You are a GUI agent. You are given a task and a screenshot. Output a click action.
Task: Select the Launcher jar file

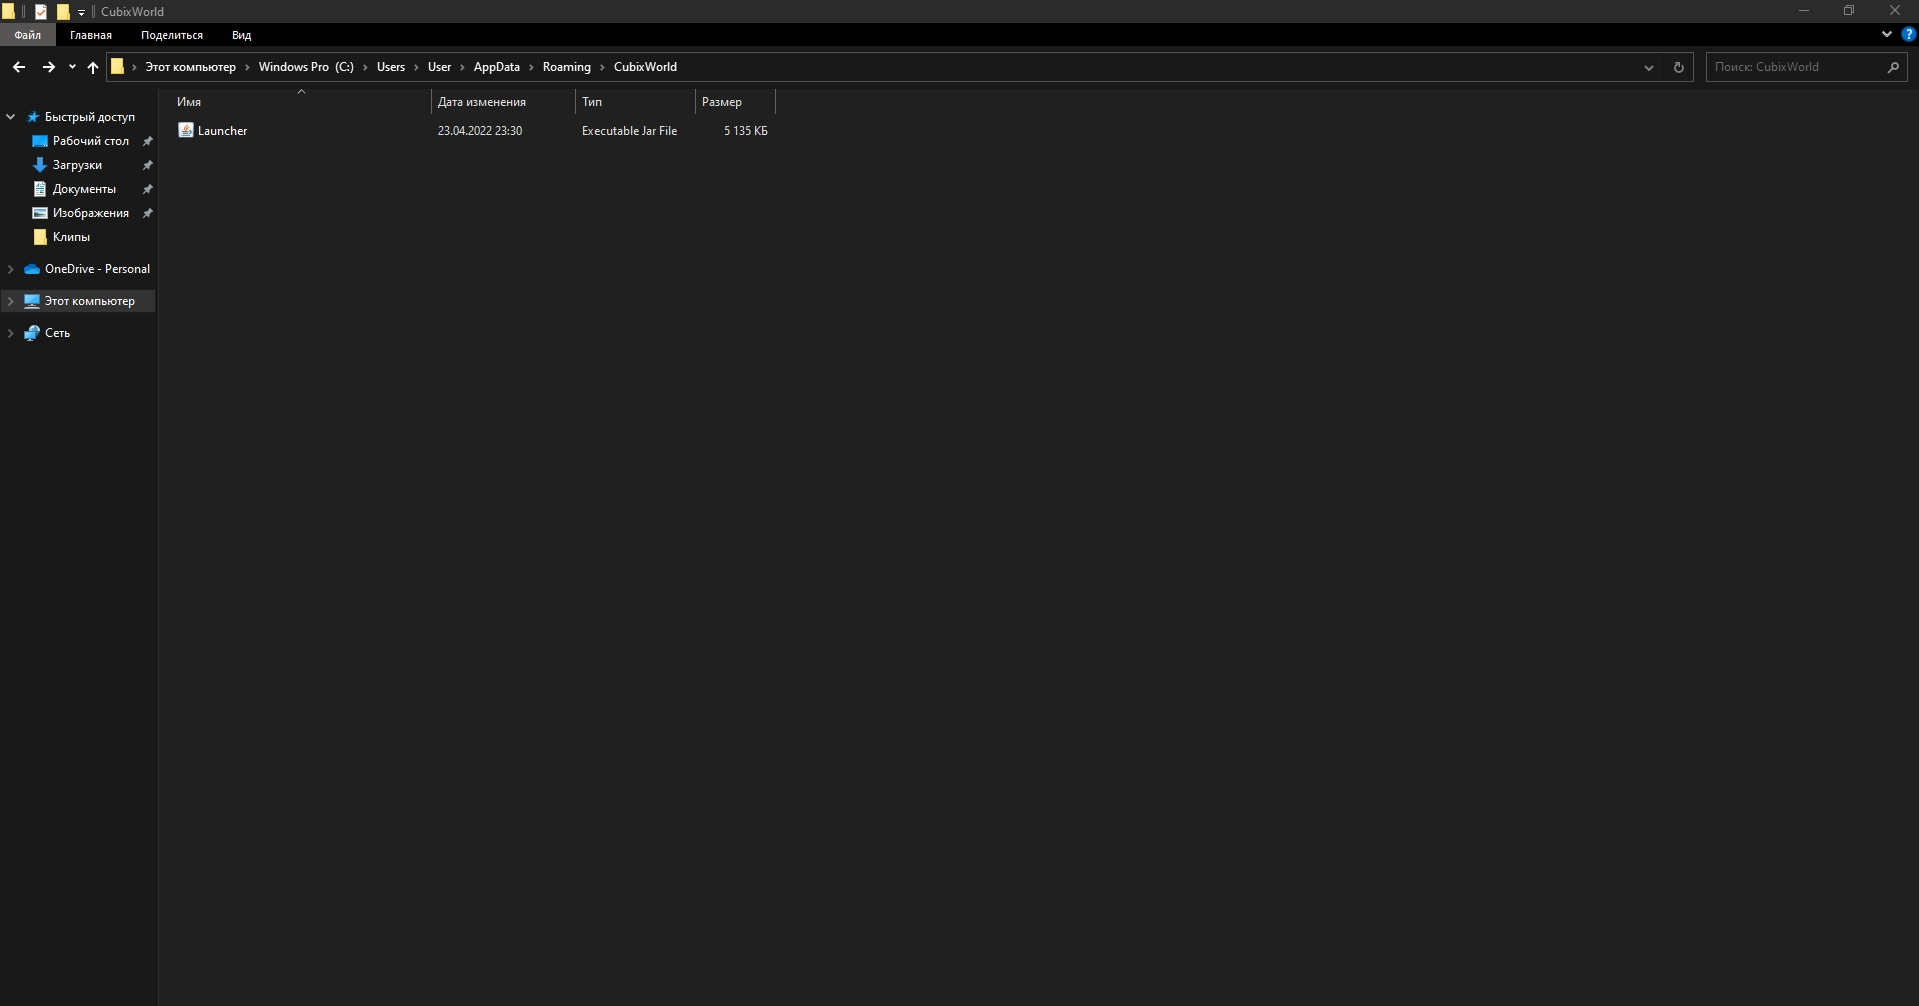click(222, 131)
